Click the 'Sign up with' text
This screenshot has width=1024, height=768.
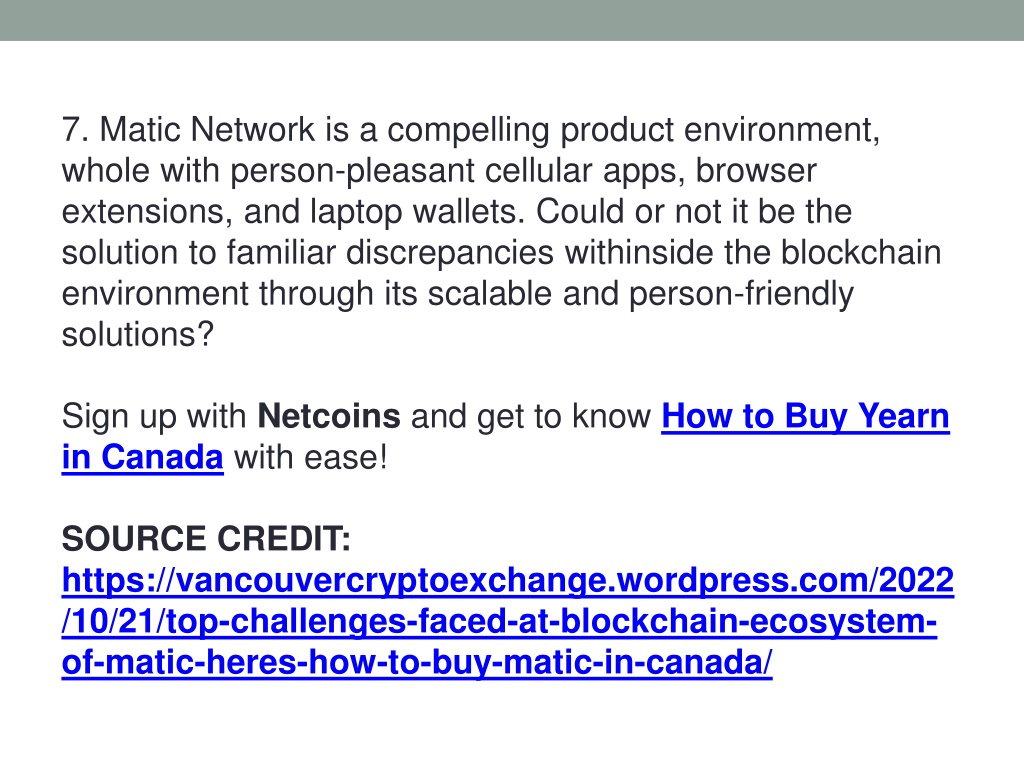(x=153, y=417)
